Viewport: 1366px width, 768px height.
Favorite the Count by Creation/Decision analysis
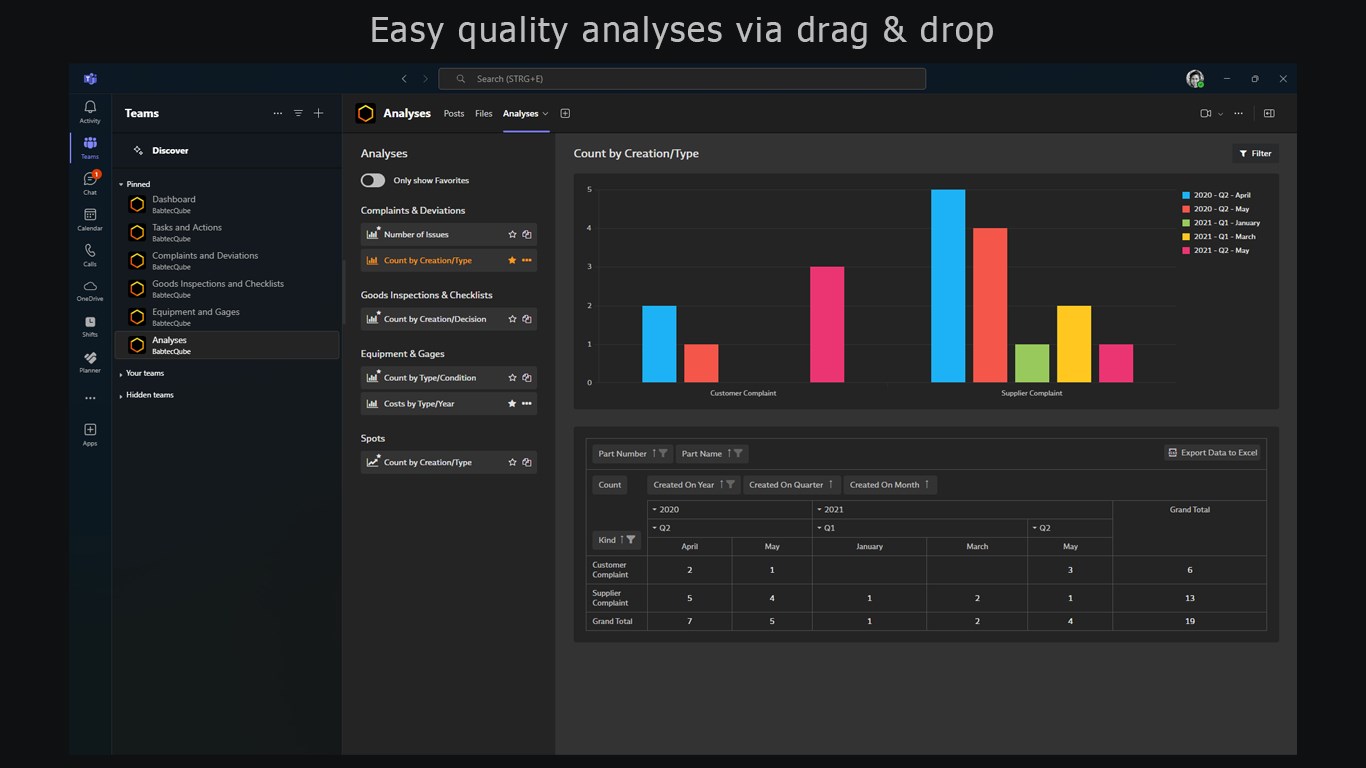click(x=512, y=319)
